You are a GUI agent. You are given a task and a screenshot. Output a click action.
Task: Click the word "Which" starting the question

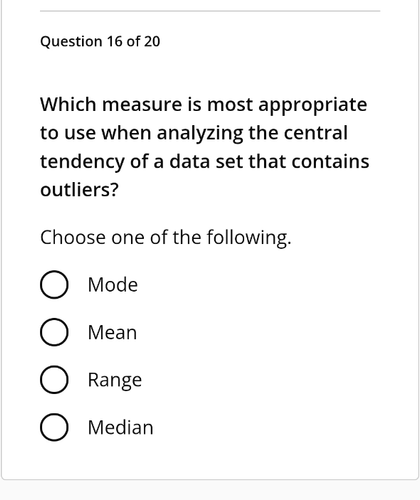click(68, 104)
